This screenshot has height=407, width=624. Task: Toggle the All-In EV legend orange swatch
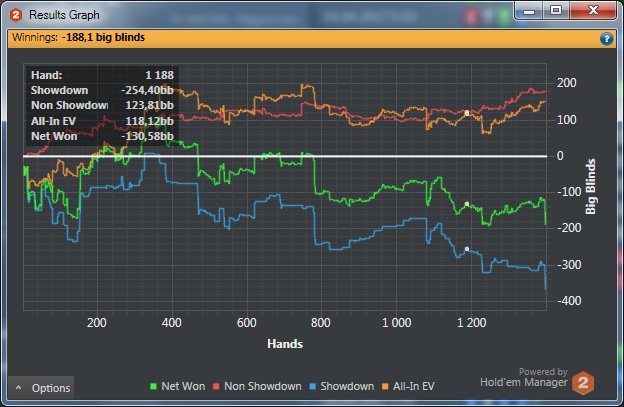(x=385, y=386)
